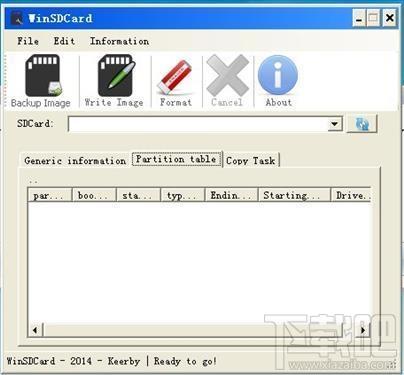Switch to the Generic information tab
This screenshot has height=375, width=404.
click(x=75, y=161)
